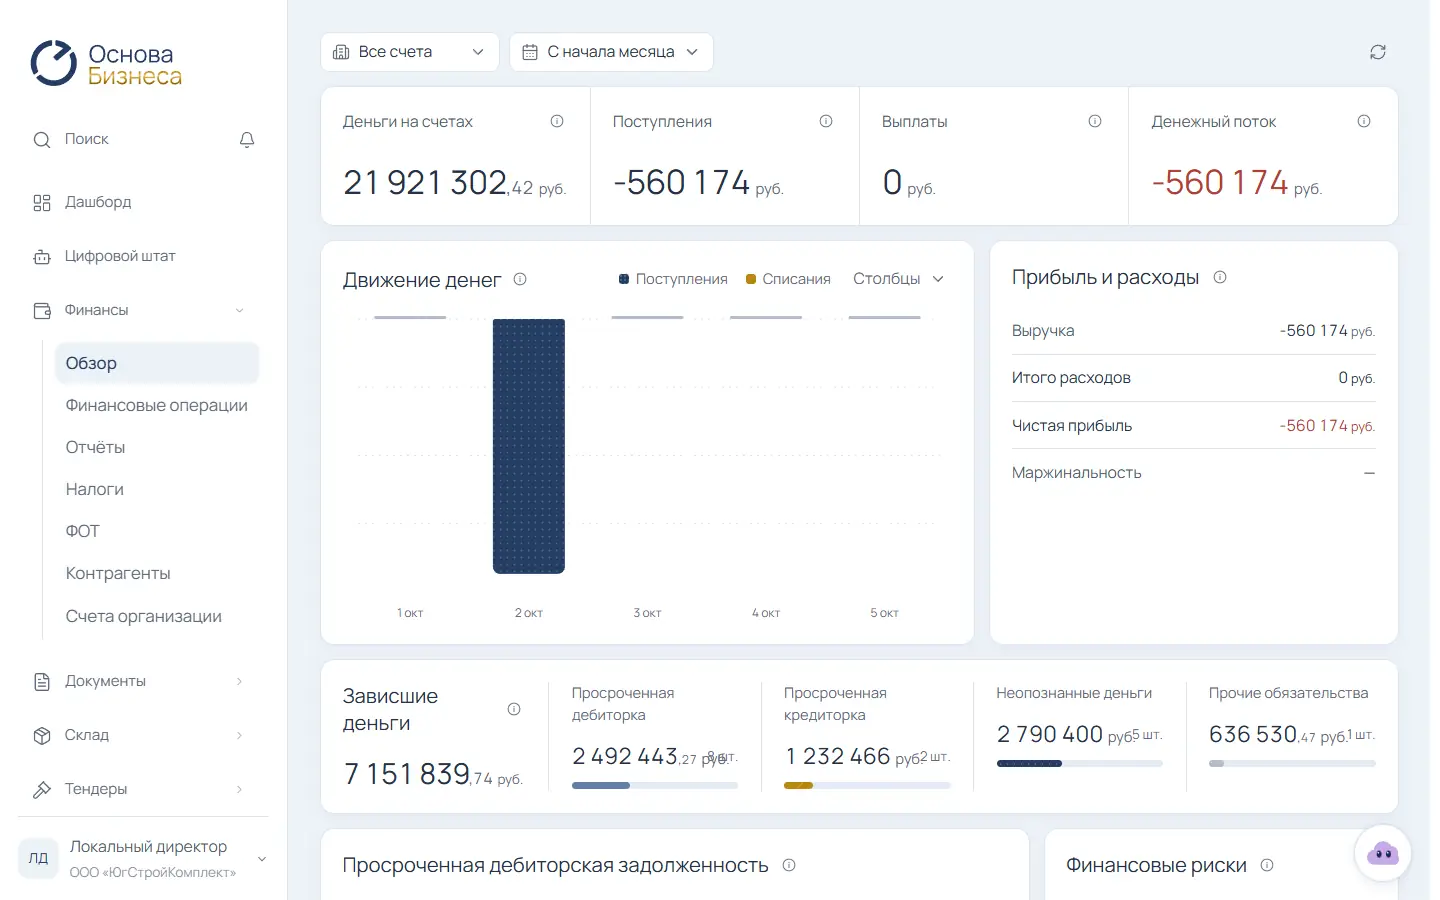The image size is (1440, 900).
Task: Refresh dashboard data with the reload icon
Action: click(x=1378, y=52)
